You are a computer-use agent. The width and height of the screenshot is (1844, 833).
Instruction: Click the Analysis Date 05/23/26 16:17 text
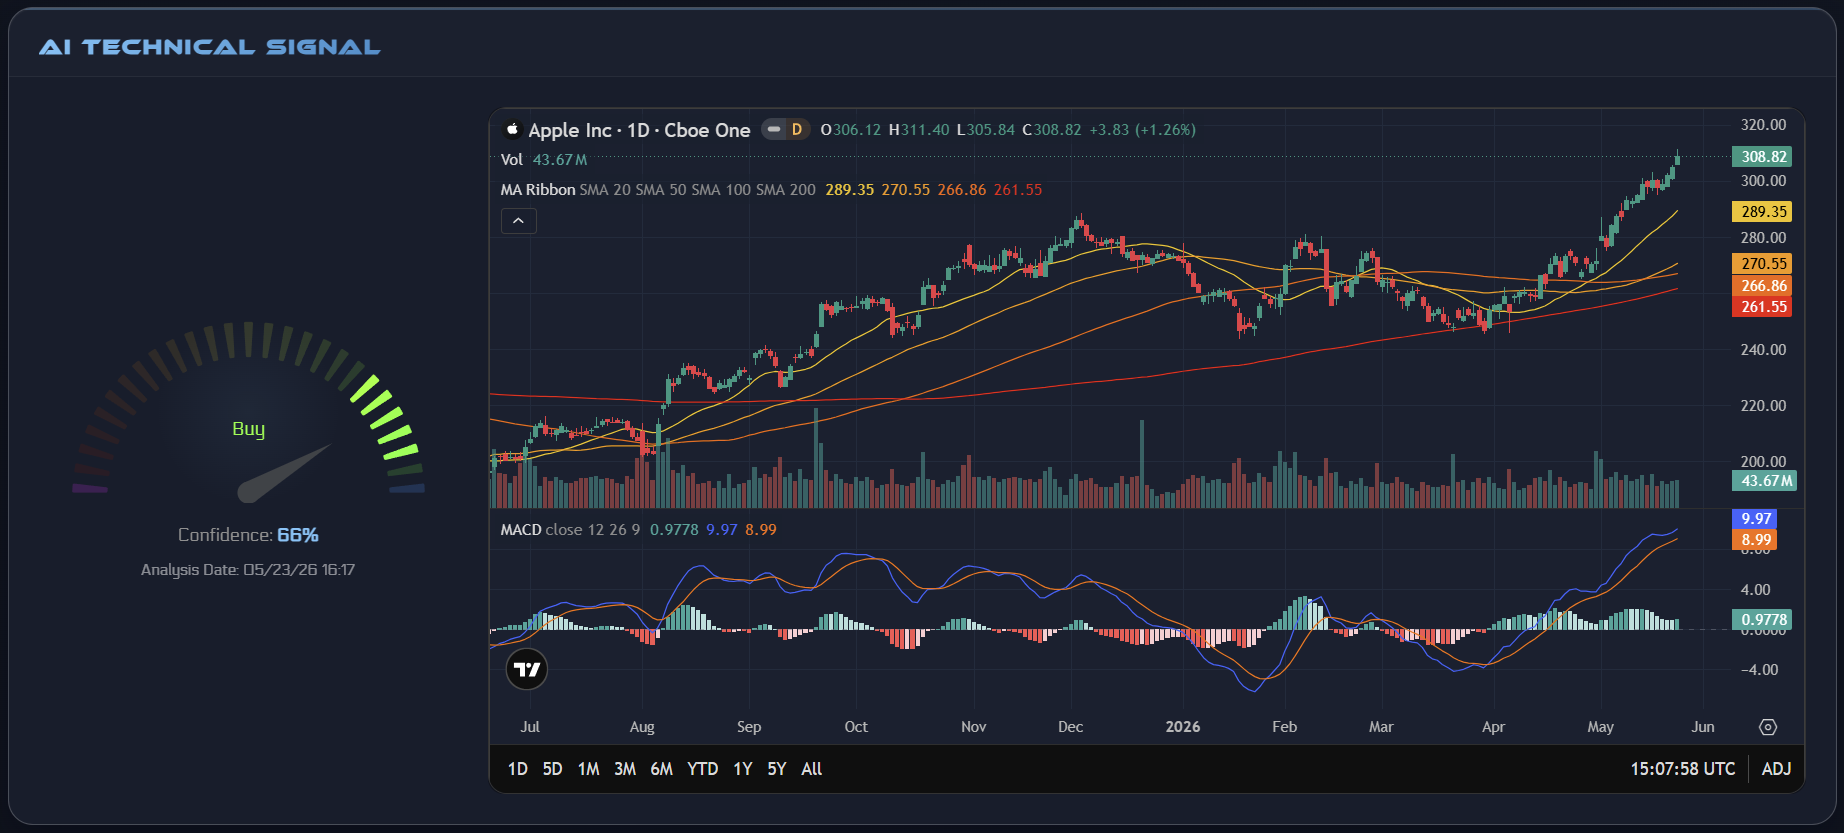point(248,570)
